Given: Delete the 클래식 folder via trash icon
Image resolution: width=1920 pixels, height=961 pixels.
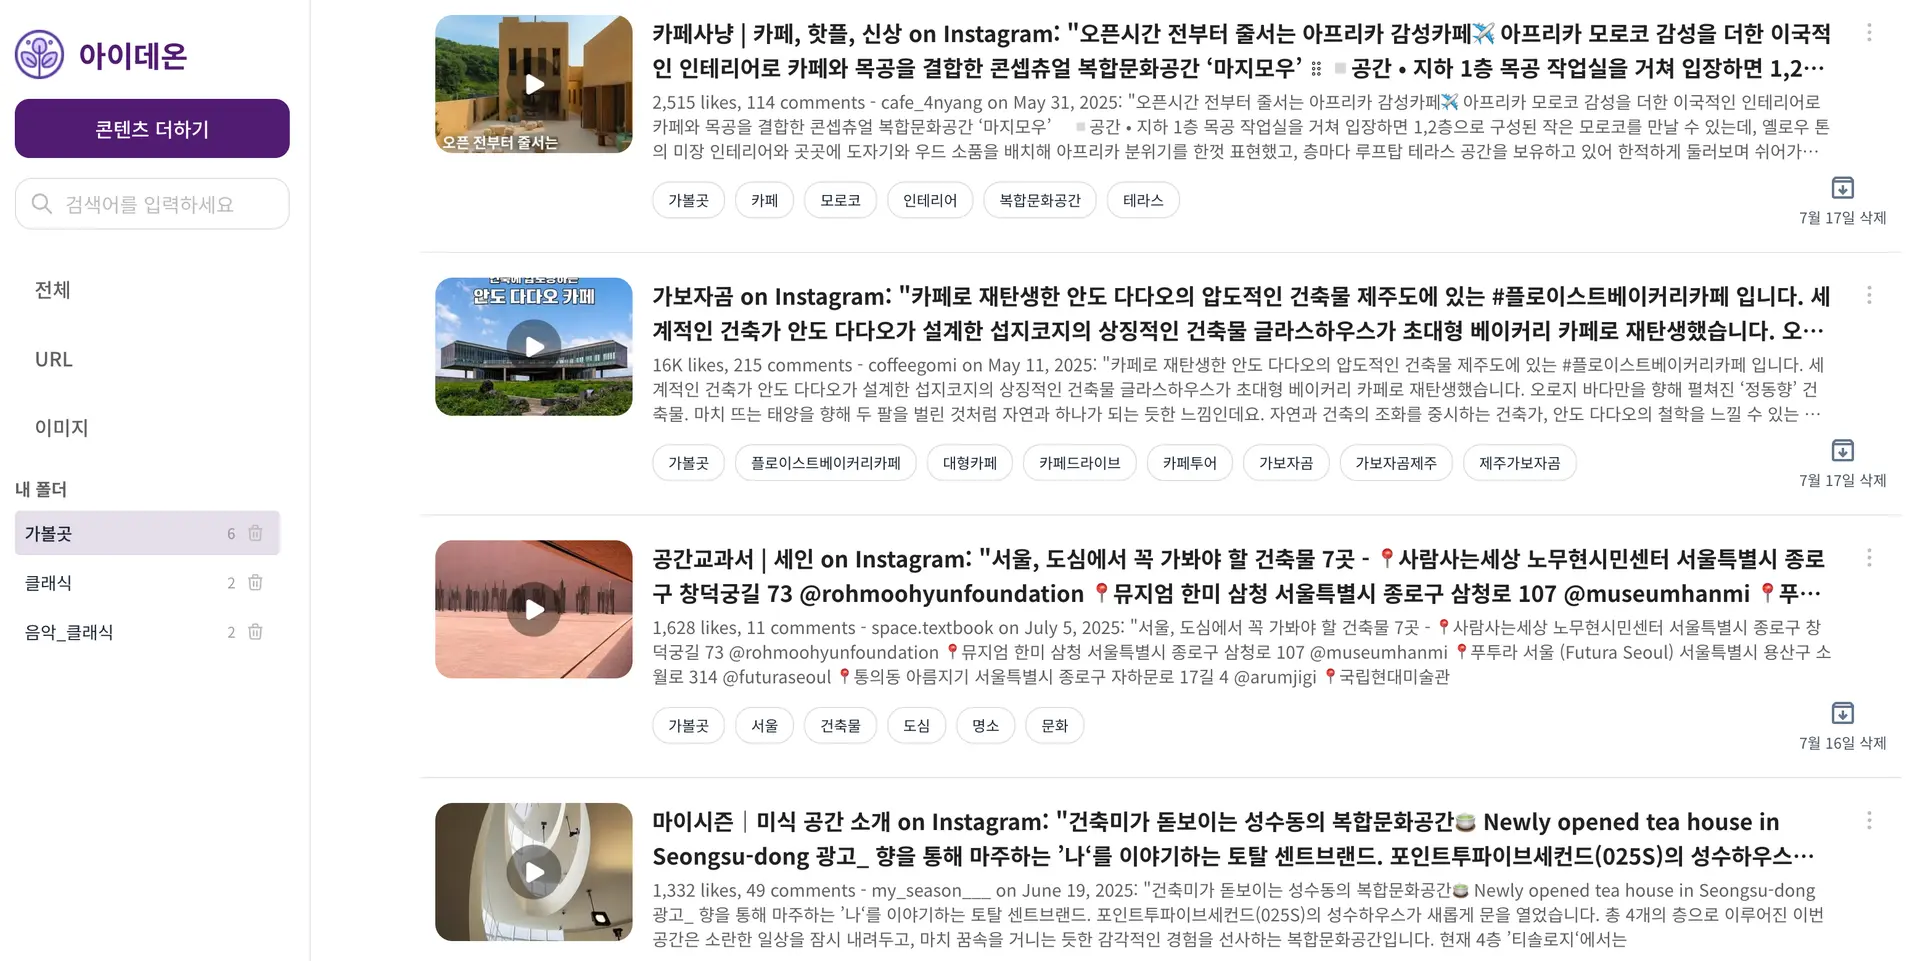Looking at the screenshot, I should click(x=255, y=582).
